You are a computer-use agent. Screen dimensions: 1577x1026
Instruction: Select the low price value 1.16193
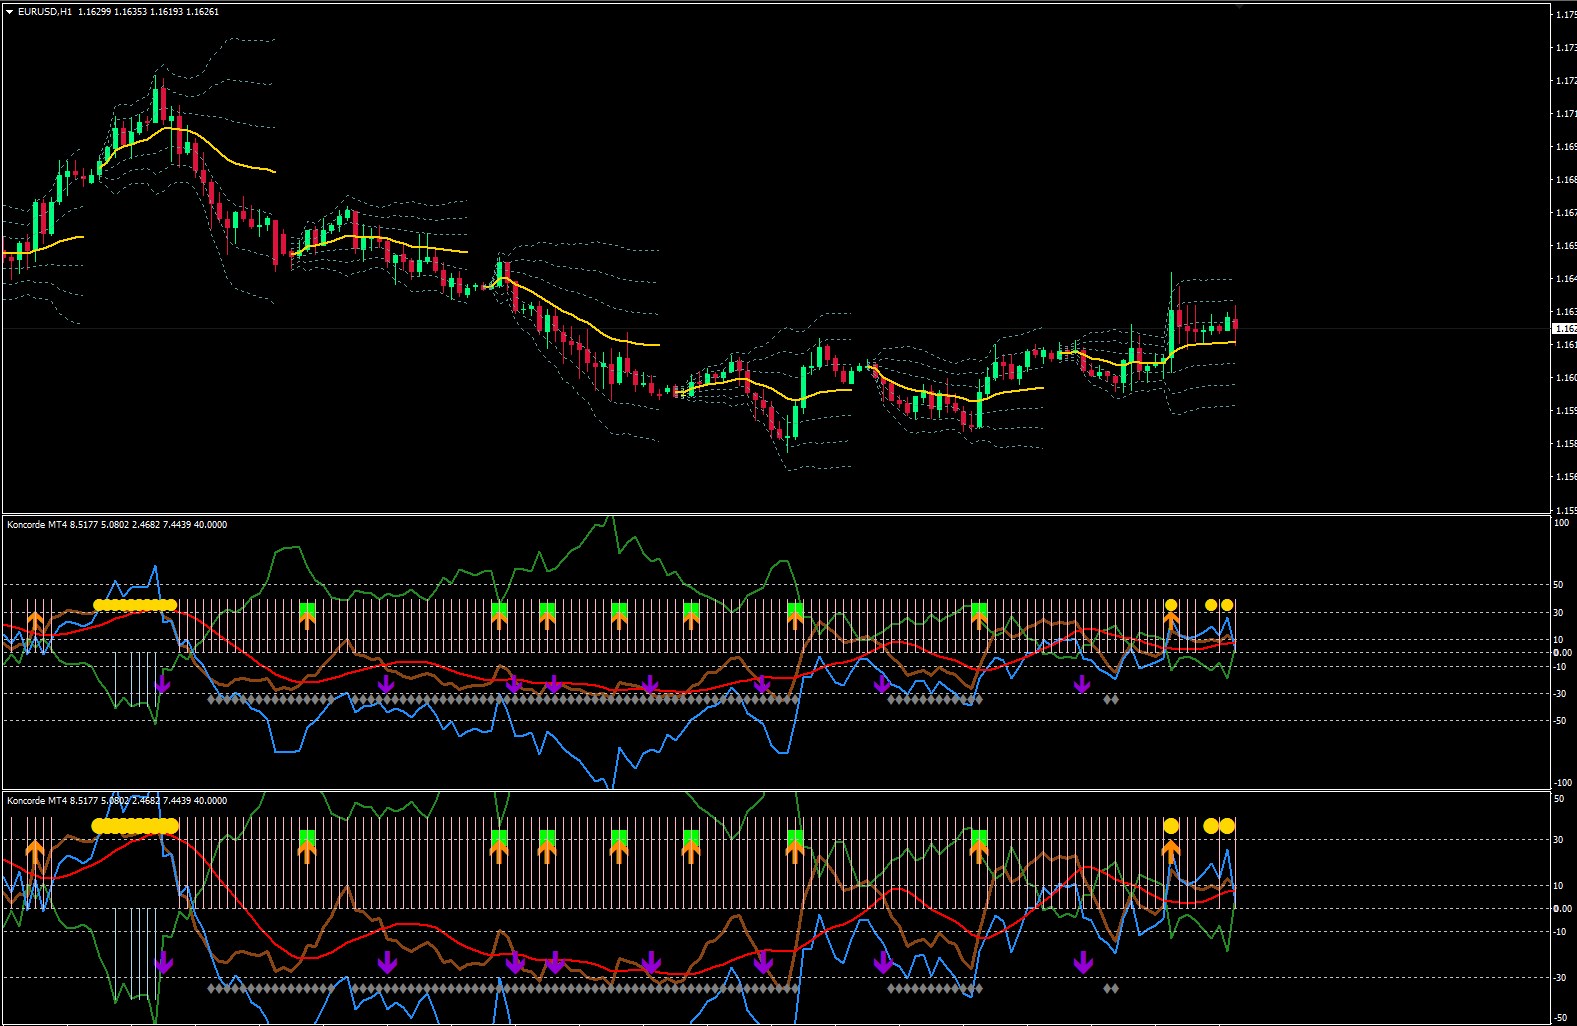(166, 12)
